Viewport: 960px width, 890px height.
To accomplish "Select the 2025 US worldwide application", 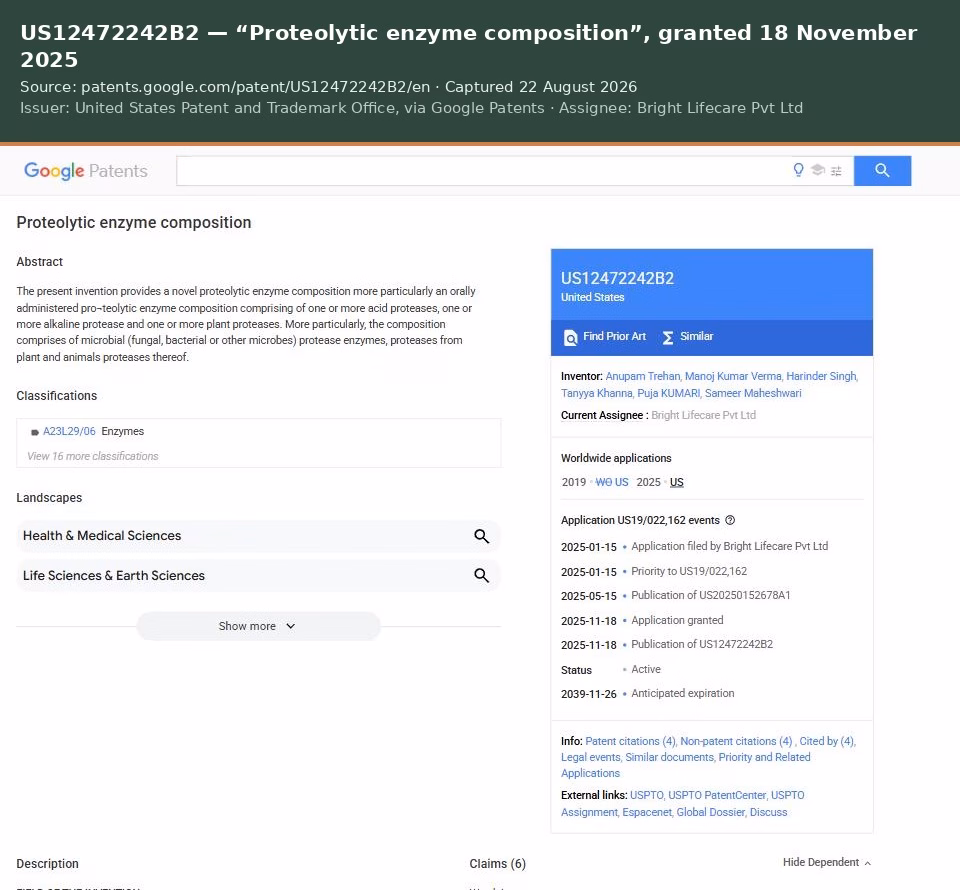I will pos(677,482).
